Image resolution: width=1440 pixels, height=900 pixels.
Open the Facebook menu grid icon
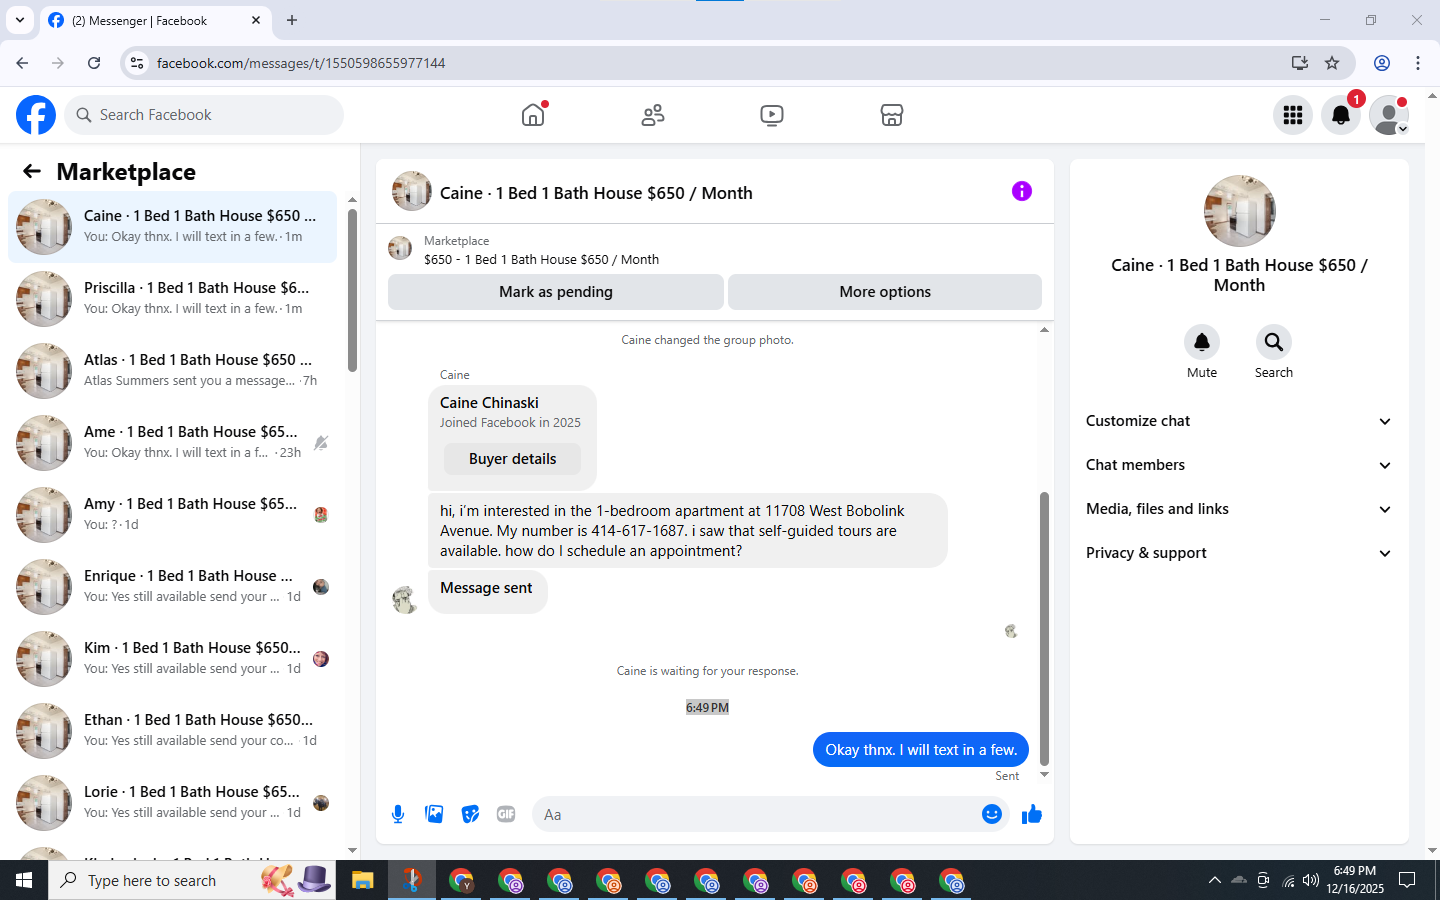tap(1293, 115)
